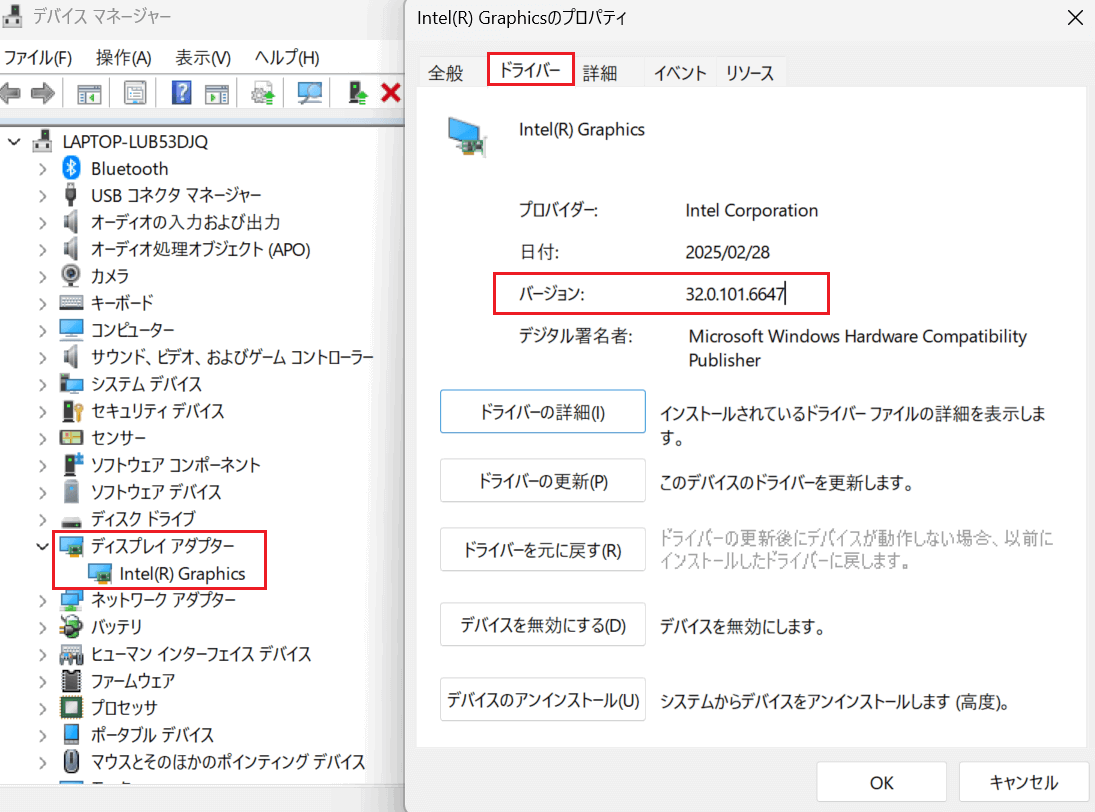Click the blue Help question-mark toolbar icon
Screen dimensions: 1095x812
tap(182, 93)
